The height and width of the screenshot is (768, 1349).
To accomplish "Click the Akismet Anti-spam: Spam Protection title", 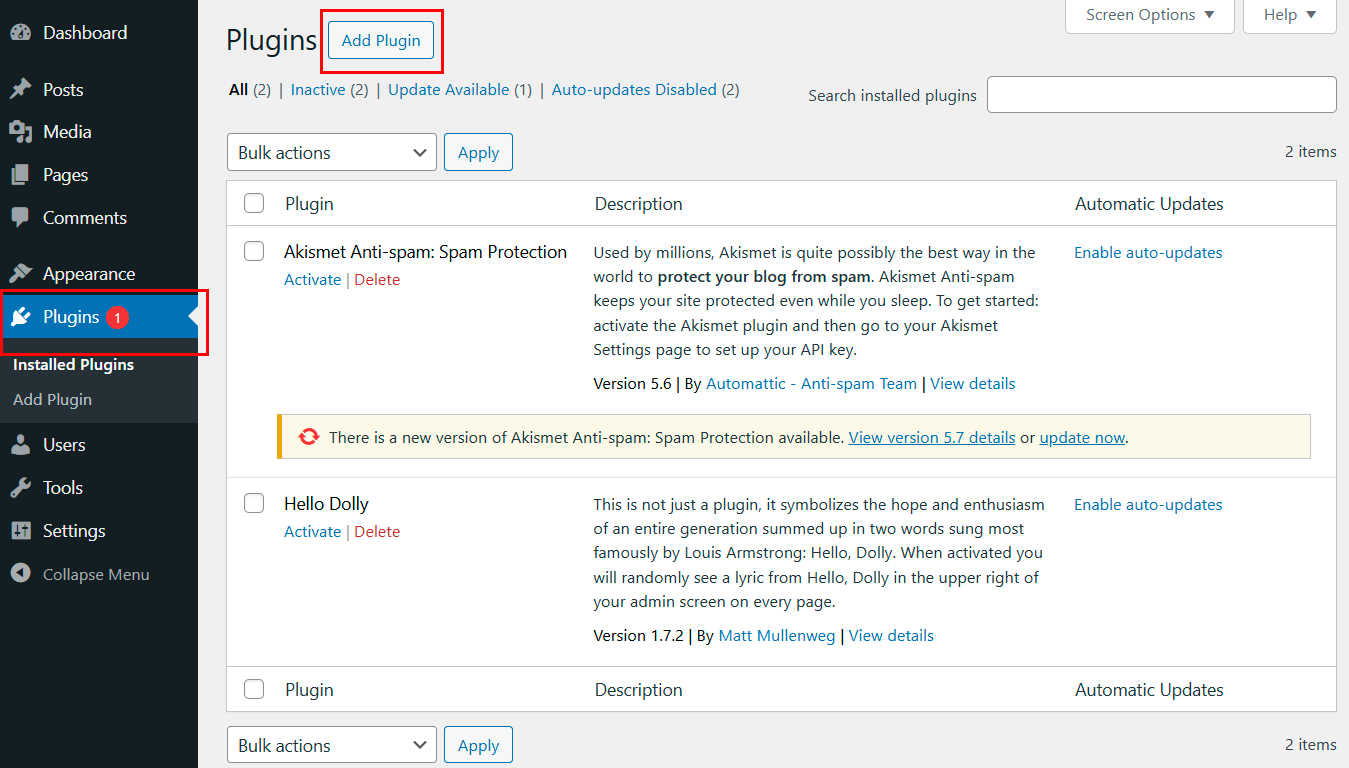I will click(x=425, y=252).
